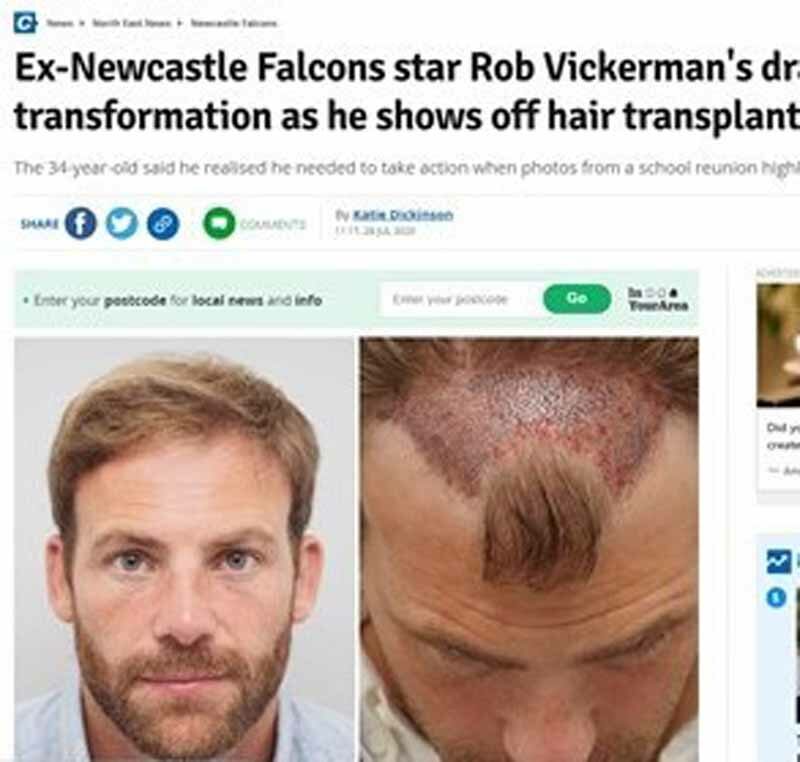Click the blue circled number one badge

(776, 597)
